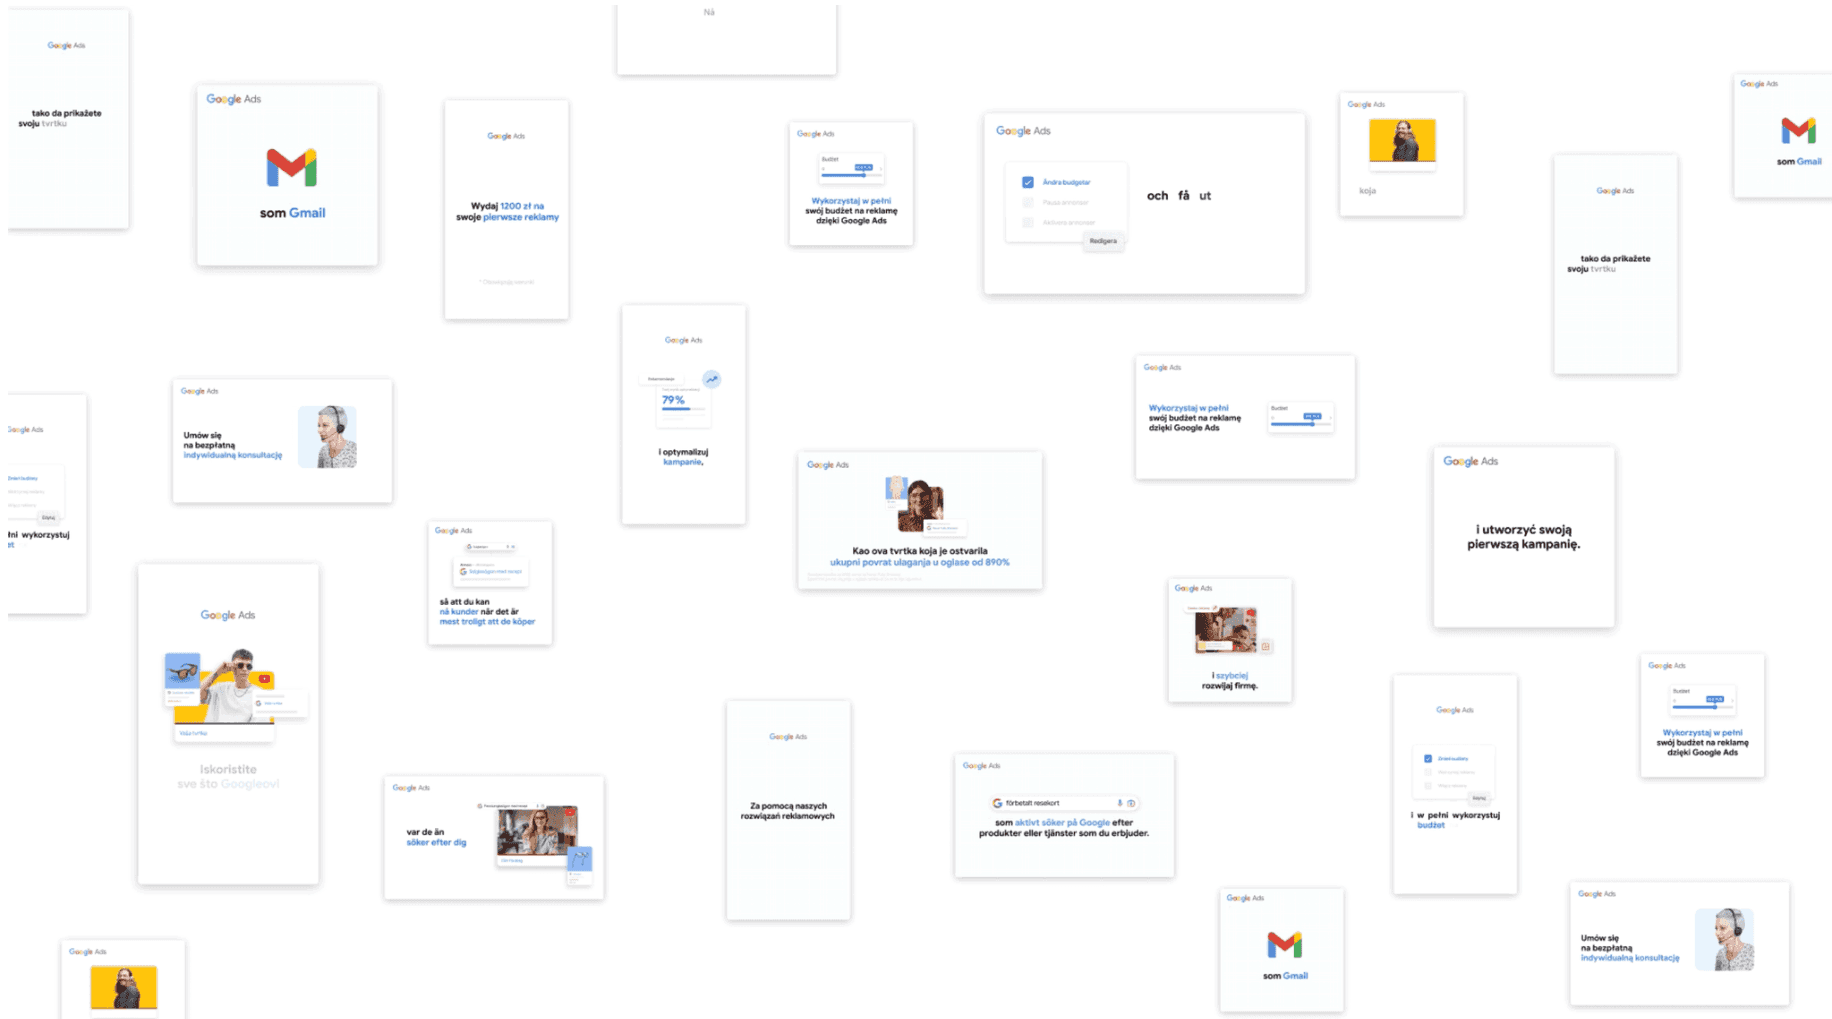
Task: Click the koja text
Action: click(1367, 191)
